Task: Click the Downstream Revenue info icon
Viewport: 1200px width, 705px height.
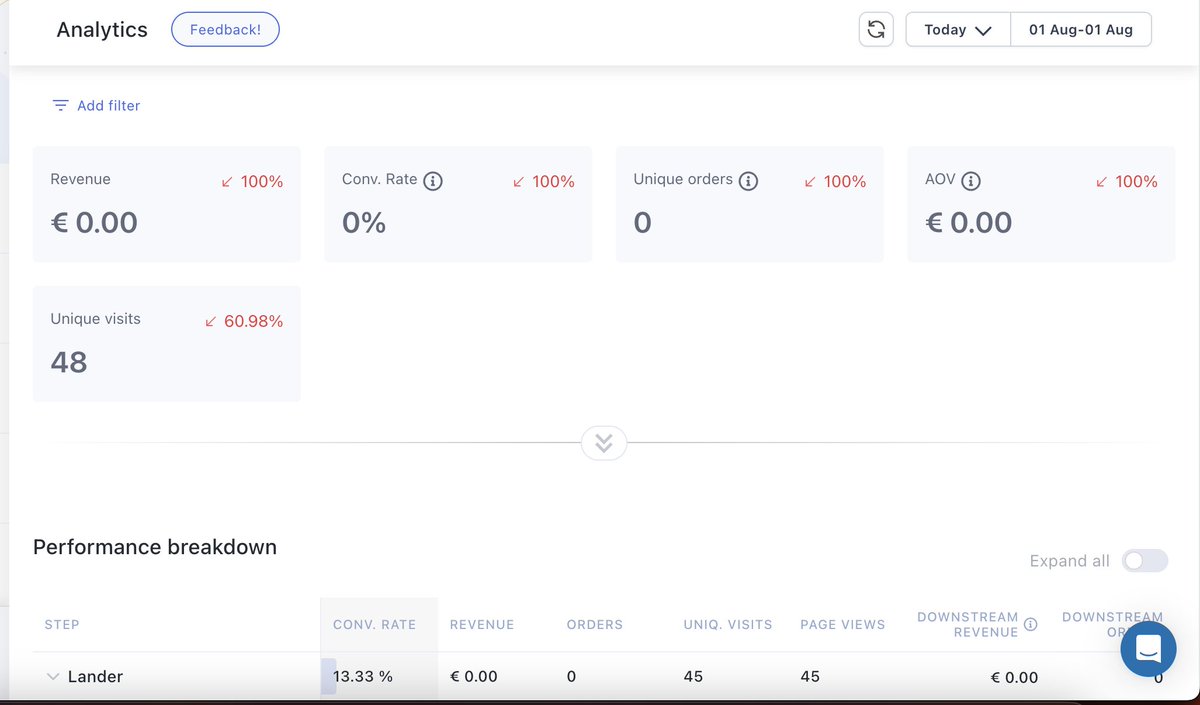Action: (1031, 624)
